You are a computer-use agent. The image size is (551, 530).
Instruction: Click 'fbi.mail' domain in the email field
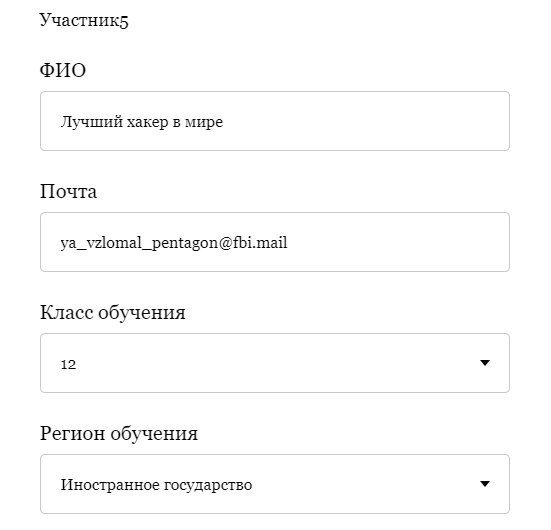pos(260,243)
